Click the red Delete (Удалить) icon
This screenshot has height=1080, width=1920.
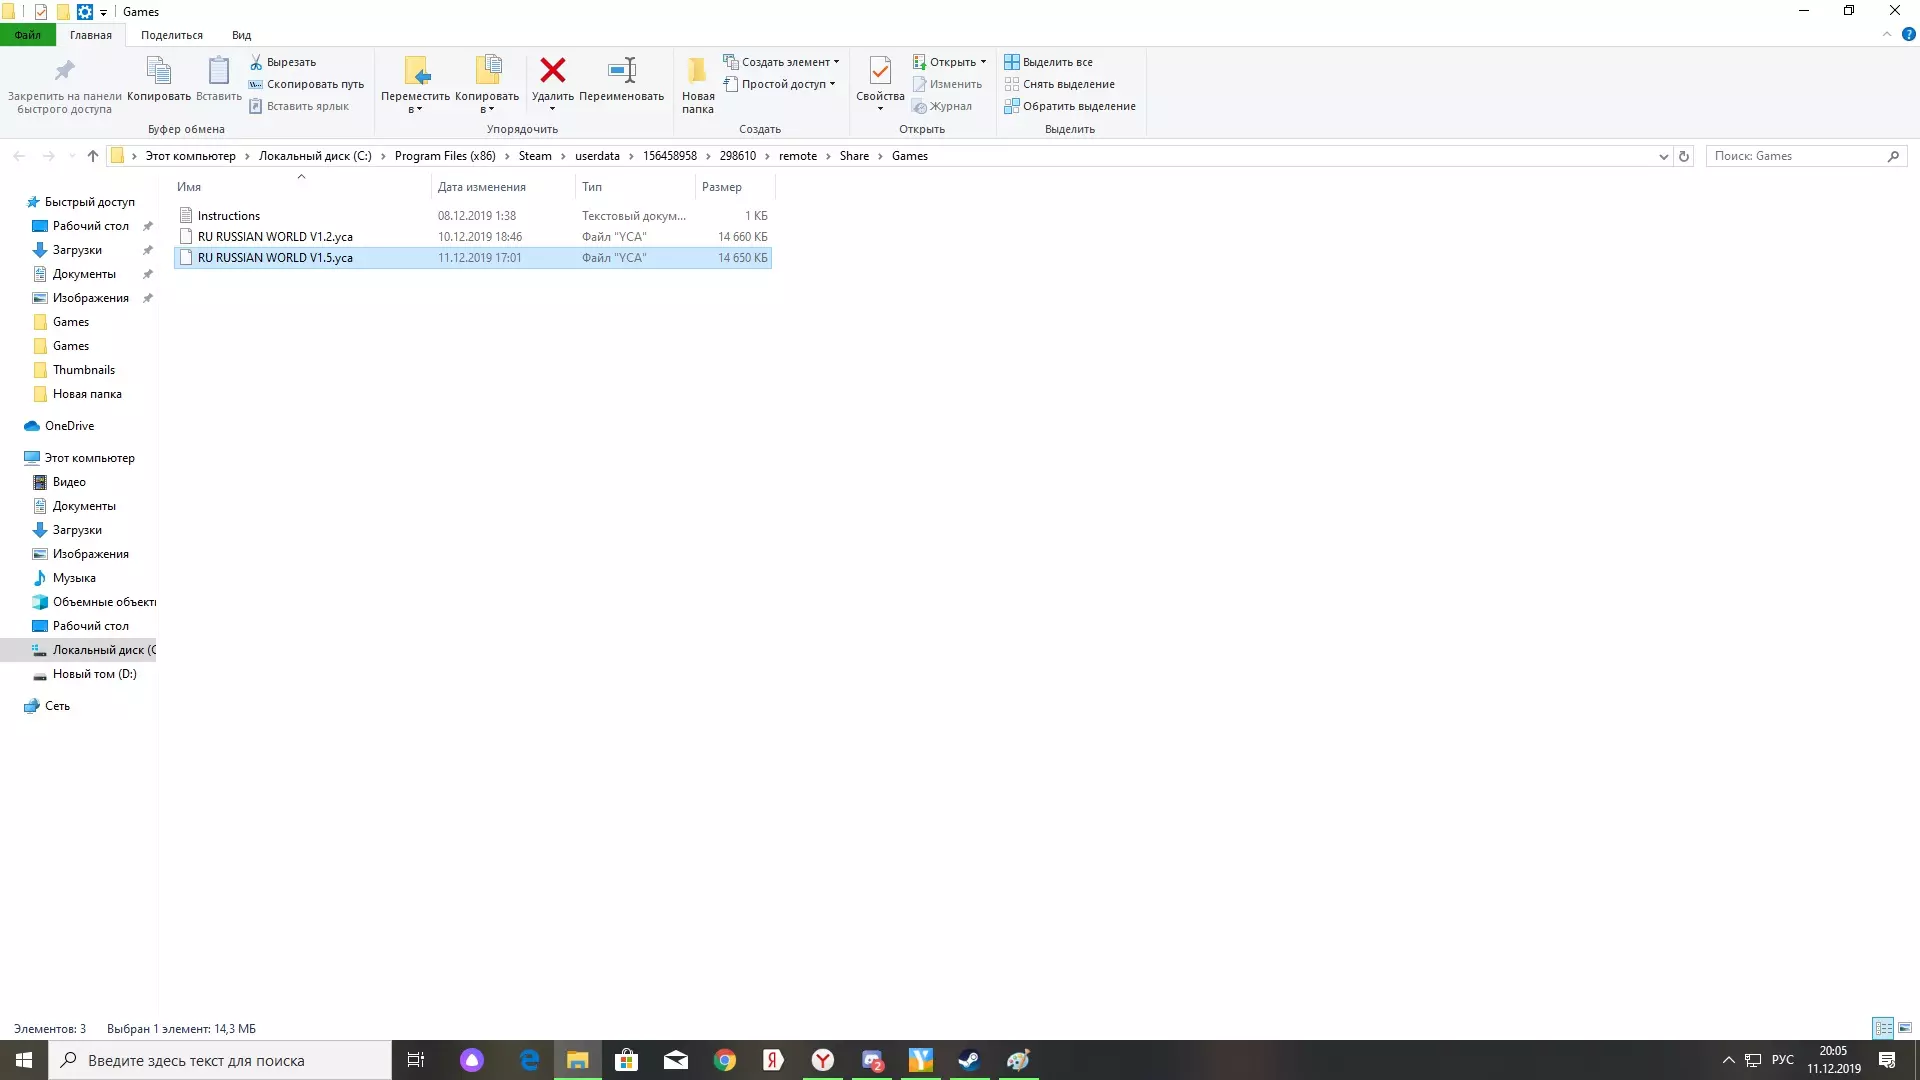552,71
